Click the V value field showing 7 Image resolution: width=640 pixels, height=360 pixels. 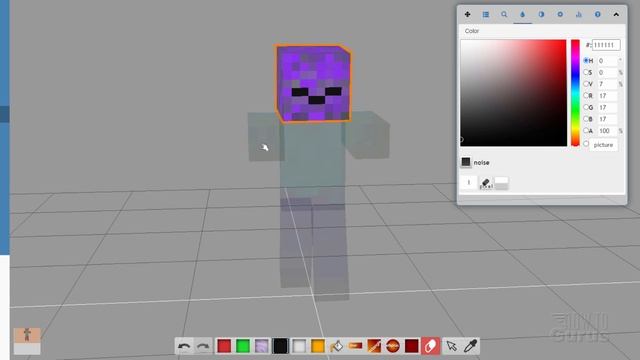click(607, 84)
